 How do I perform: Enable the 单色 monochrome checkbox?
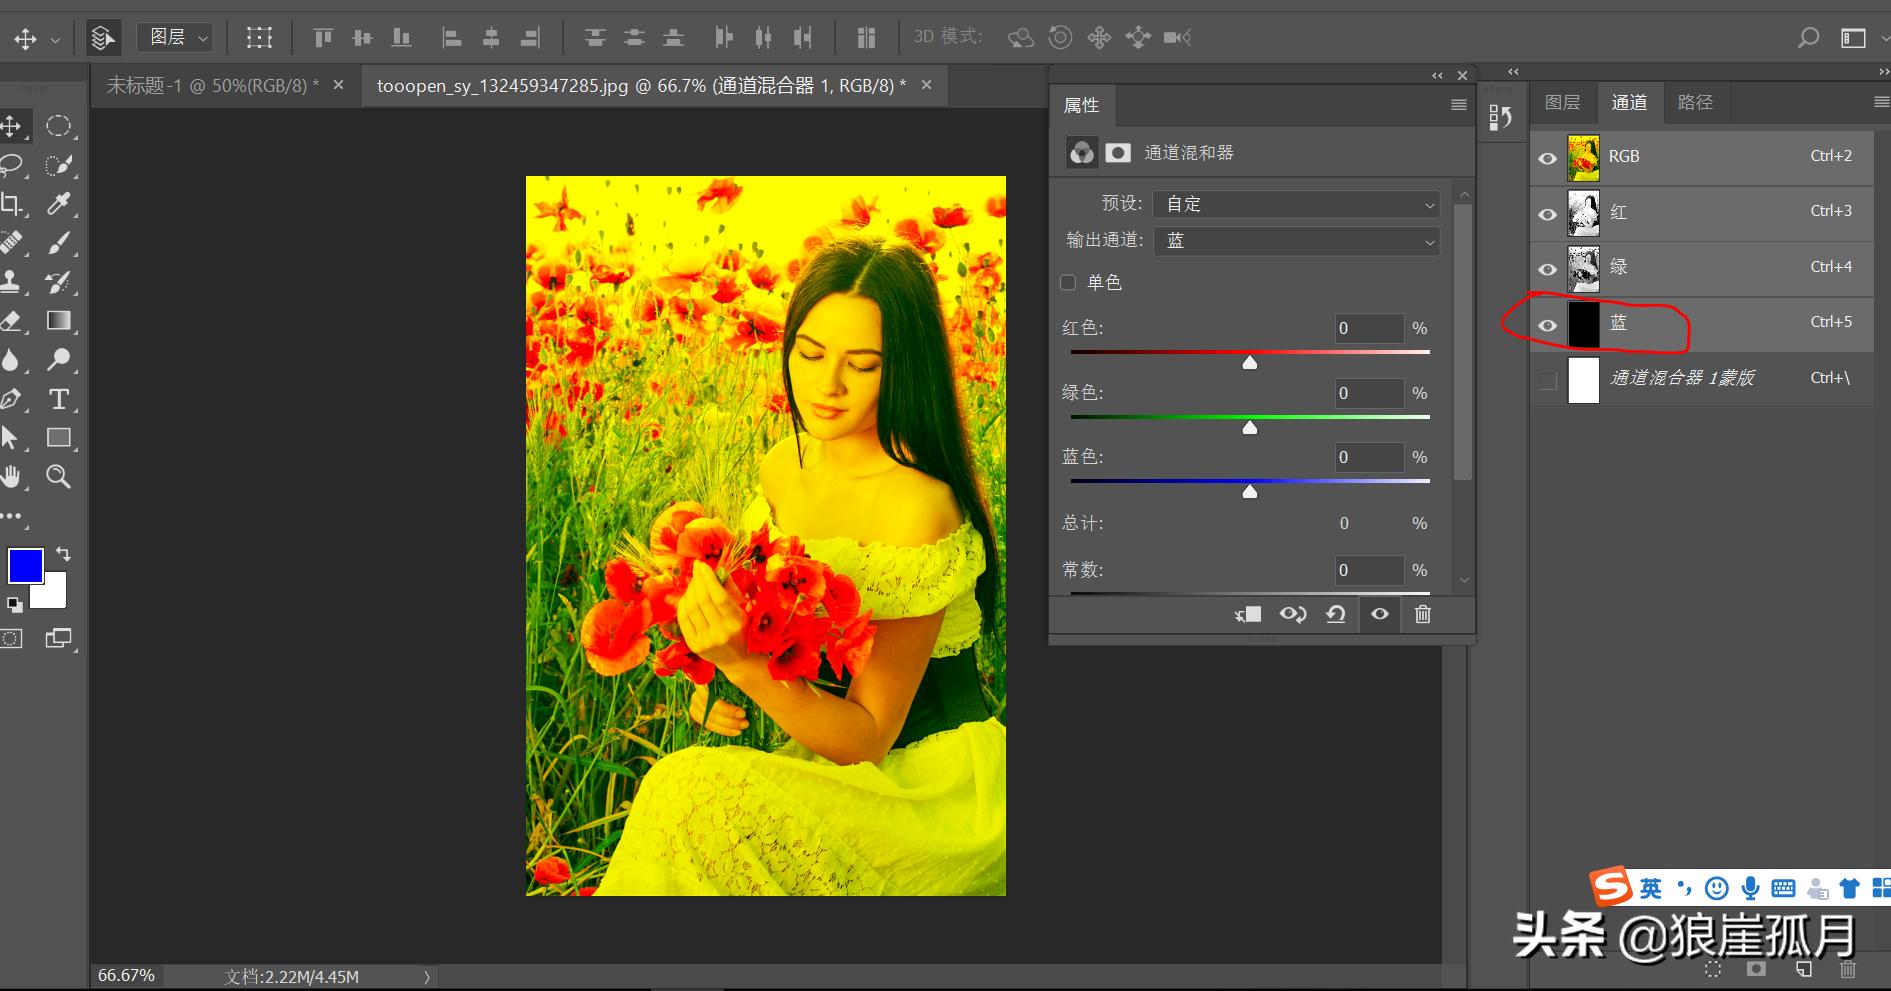click(1068, 283)
